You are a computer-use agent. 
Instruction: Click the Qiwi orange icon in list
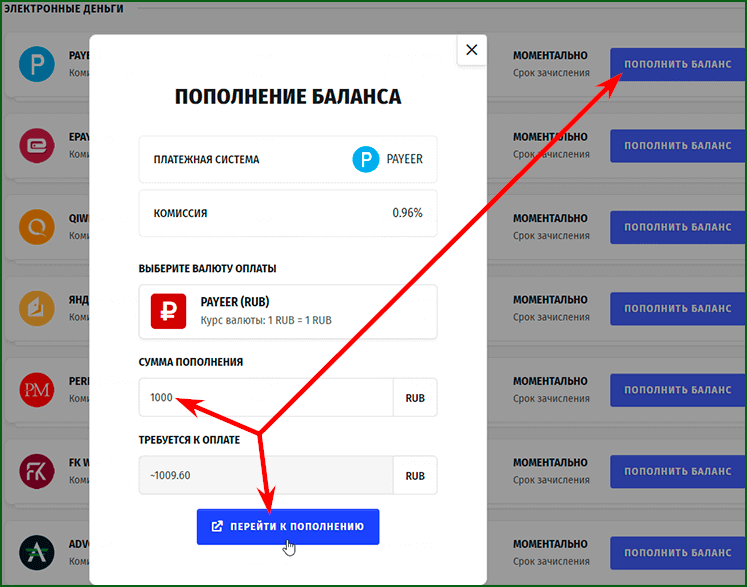click(37, 227)
